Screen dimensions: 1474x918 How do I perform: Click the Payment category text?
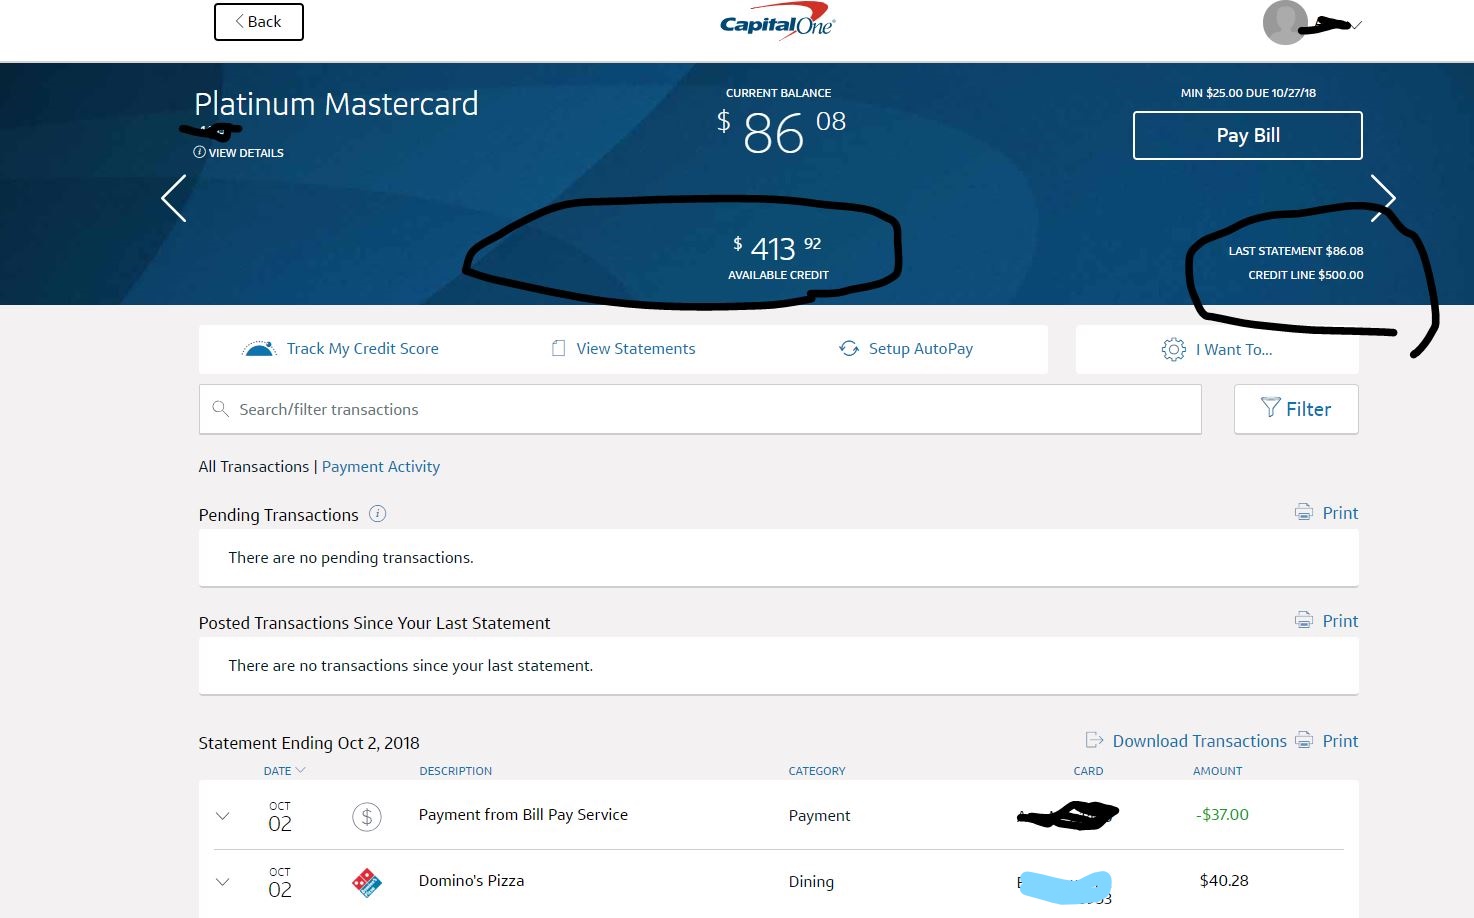point(819,816)
